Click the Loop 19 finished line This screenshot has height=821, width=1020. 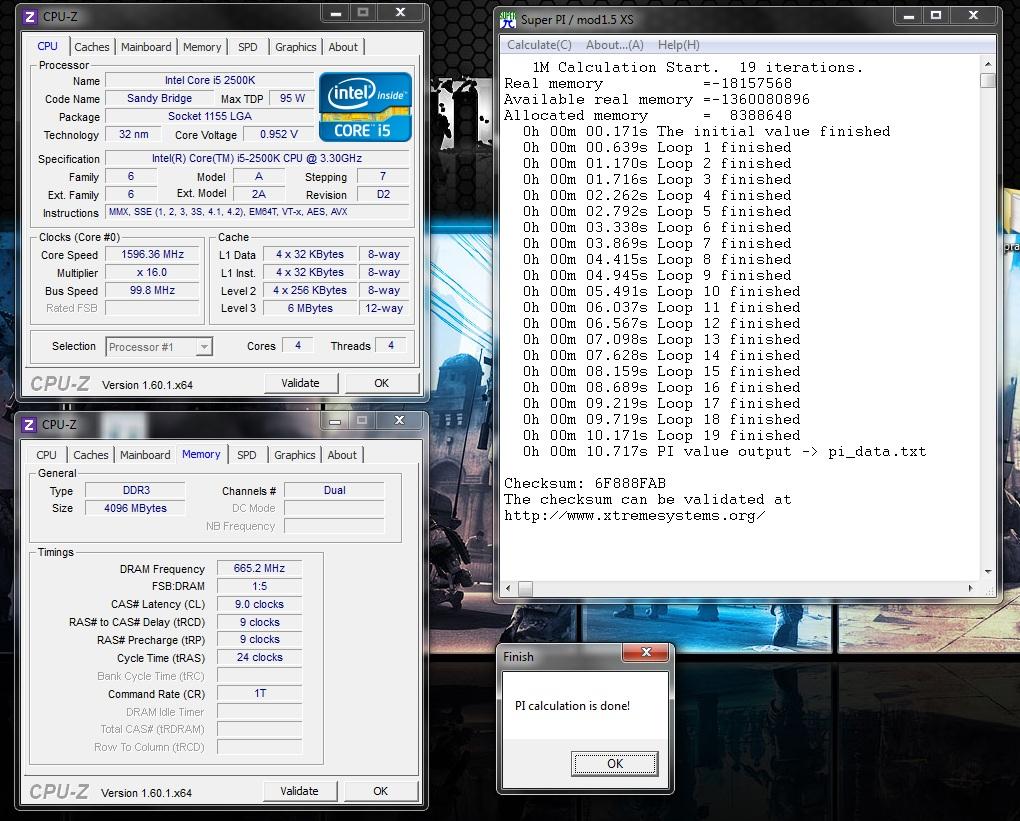(662, 435)
